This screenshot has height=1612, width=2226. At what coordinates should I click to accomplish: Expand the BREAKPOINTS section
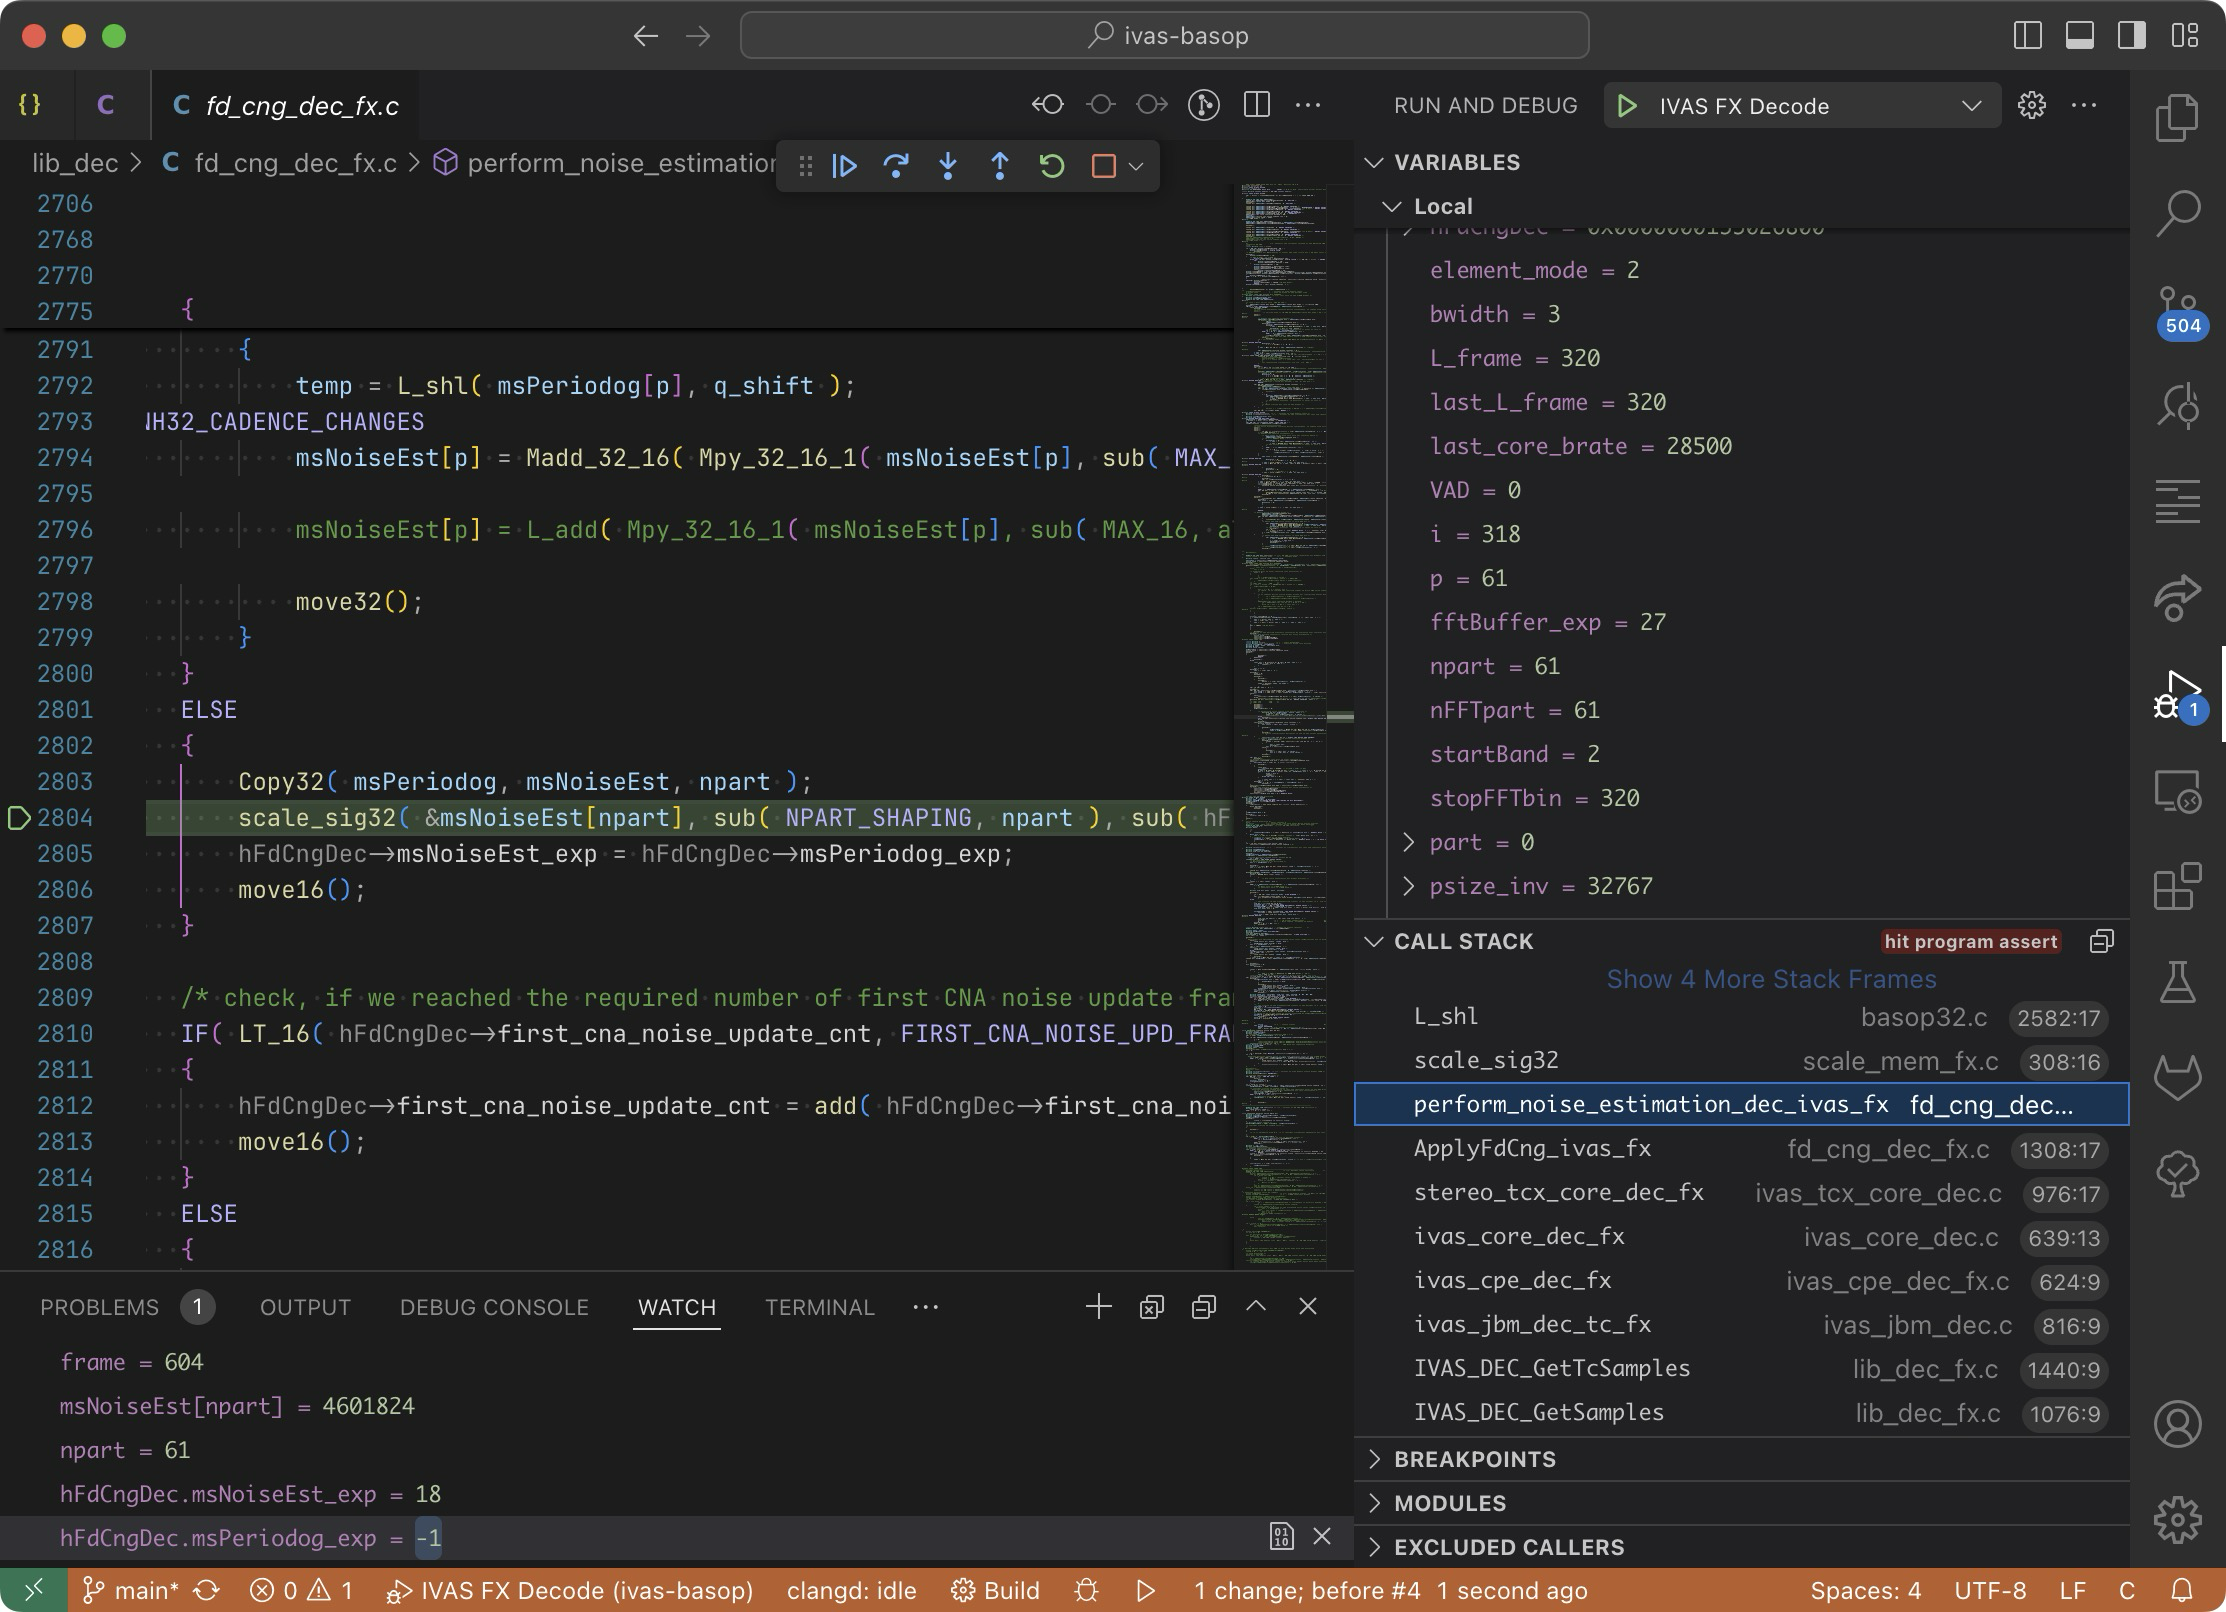coord(1475,1459)
